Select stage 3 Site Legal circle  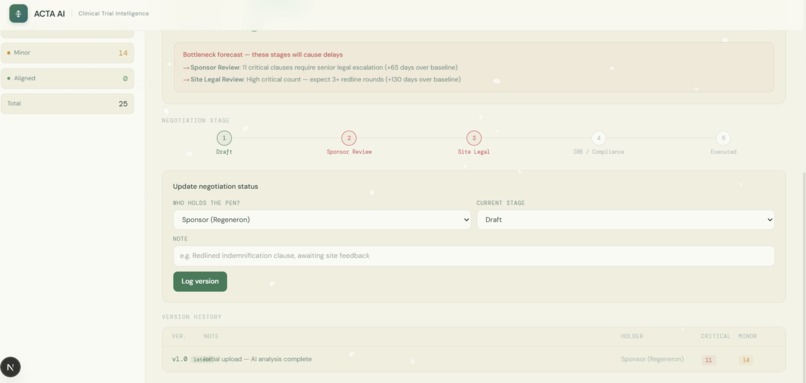click(x=474, y=138)
